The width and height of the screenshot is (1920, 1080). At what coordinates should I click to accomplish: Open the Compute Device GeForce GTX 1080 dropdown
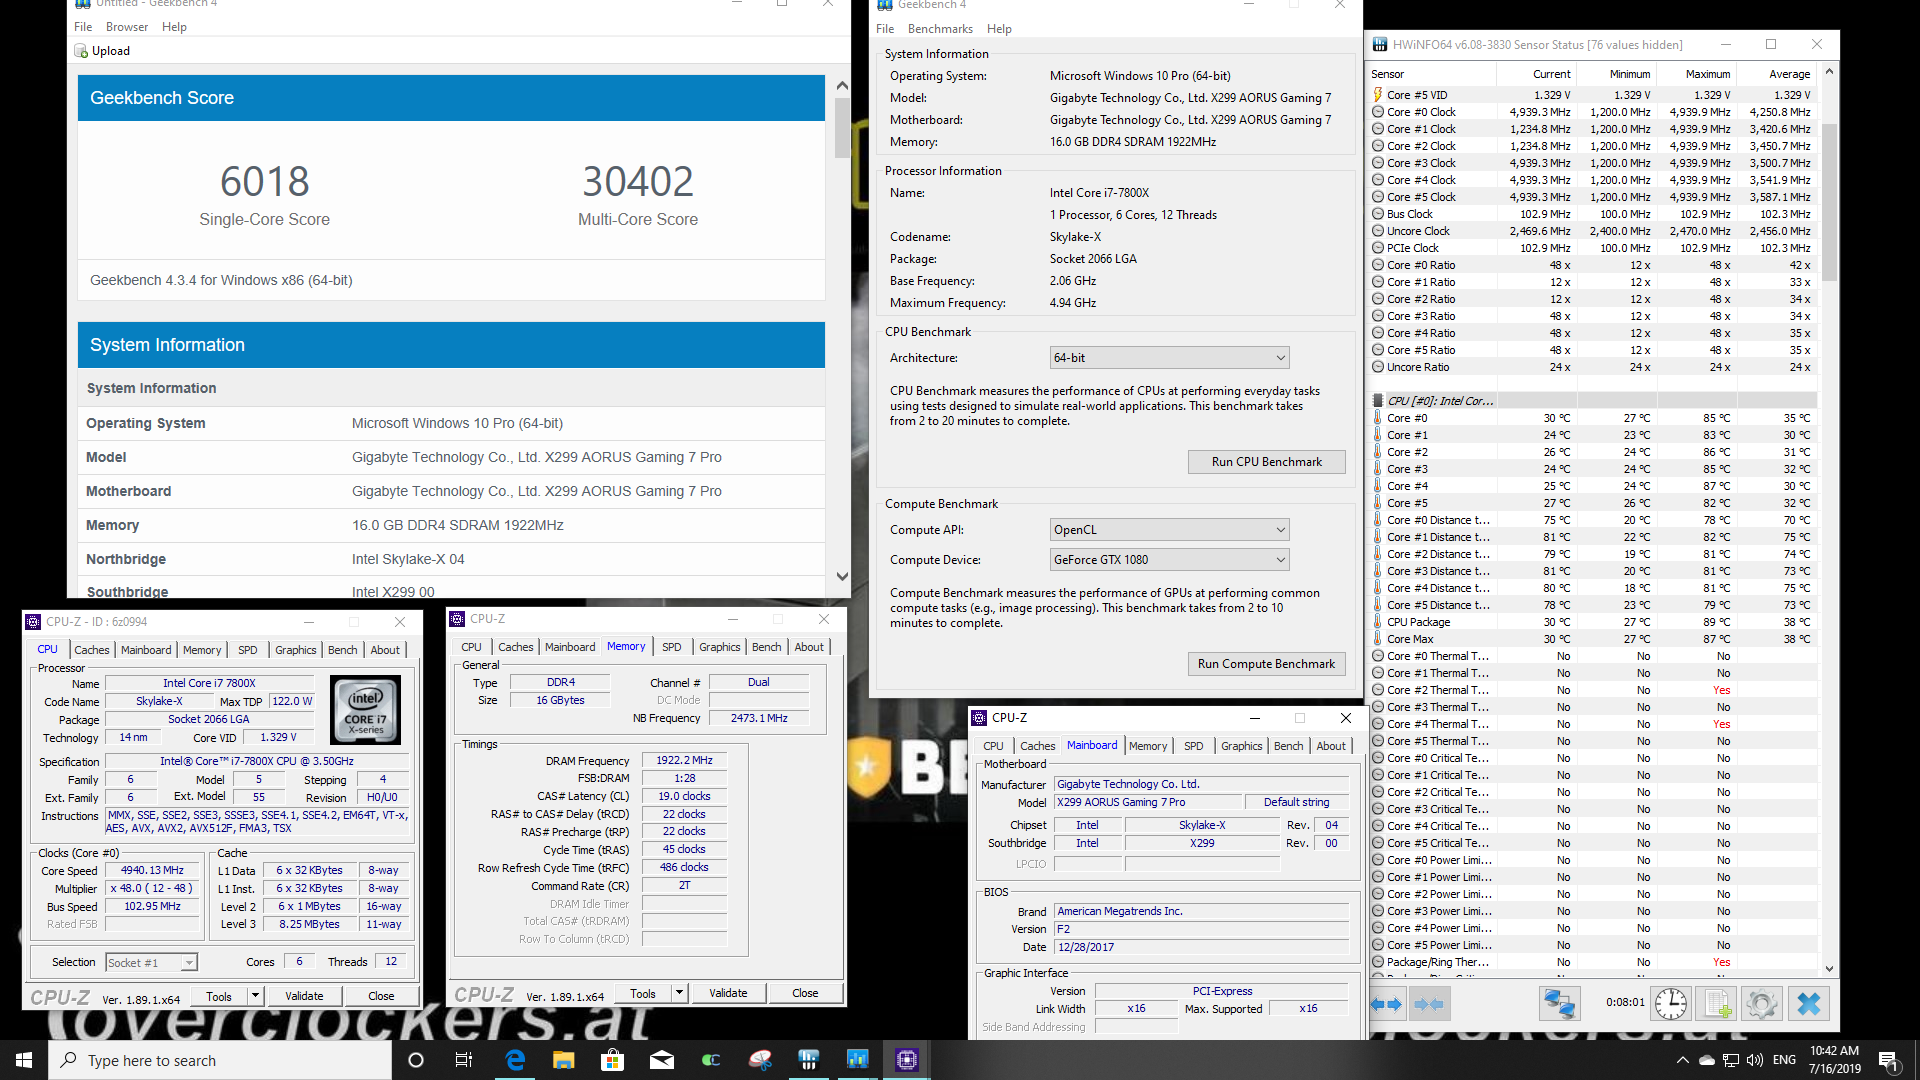tap(1169, 560)
